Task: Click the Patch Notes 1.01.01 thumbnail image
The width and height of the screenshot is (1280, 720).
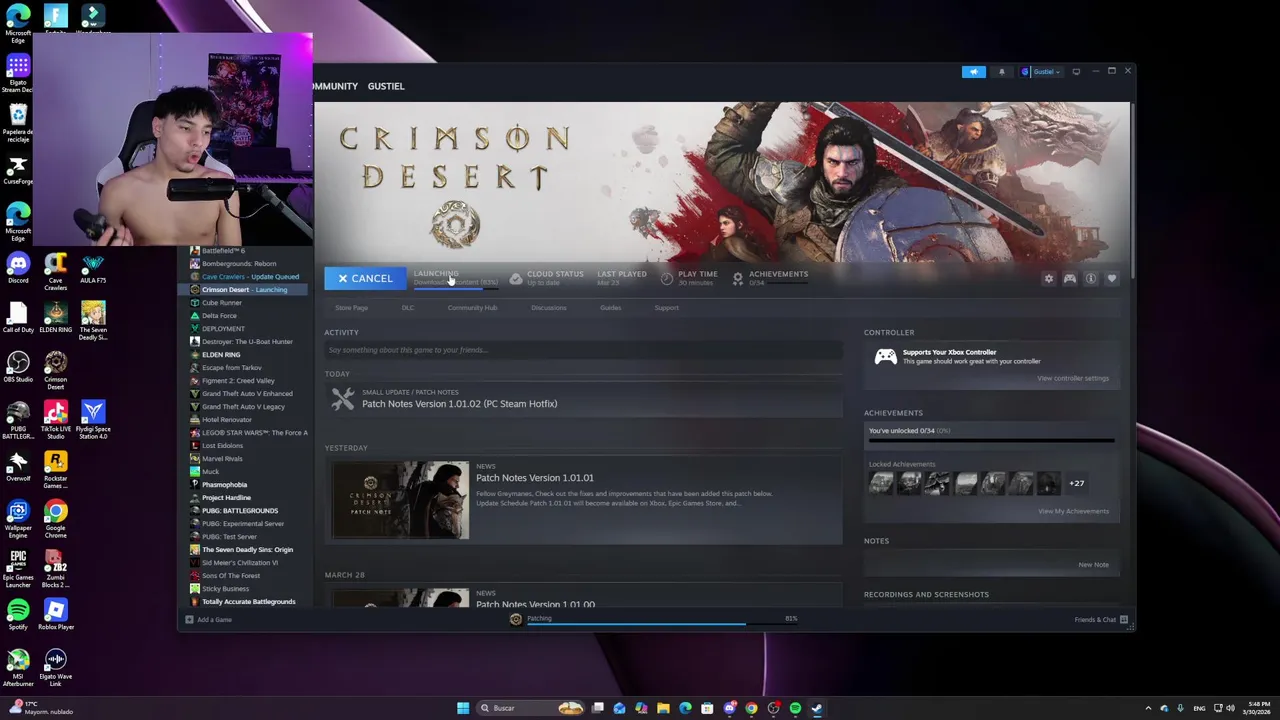Action: coord(400,500)
